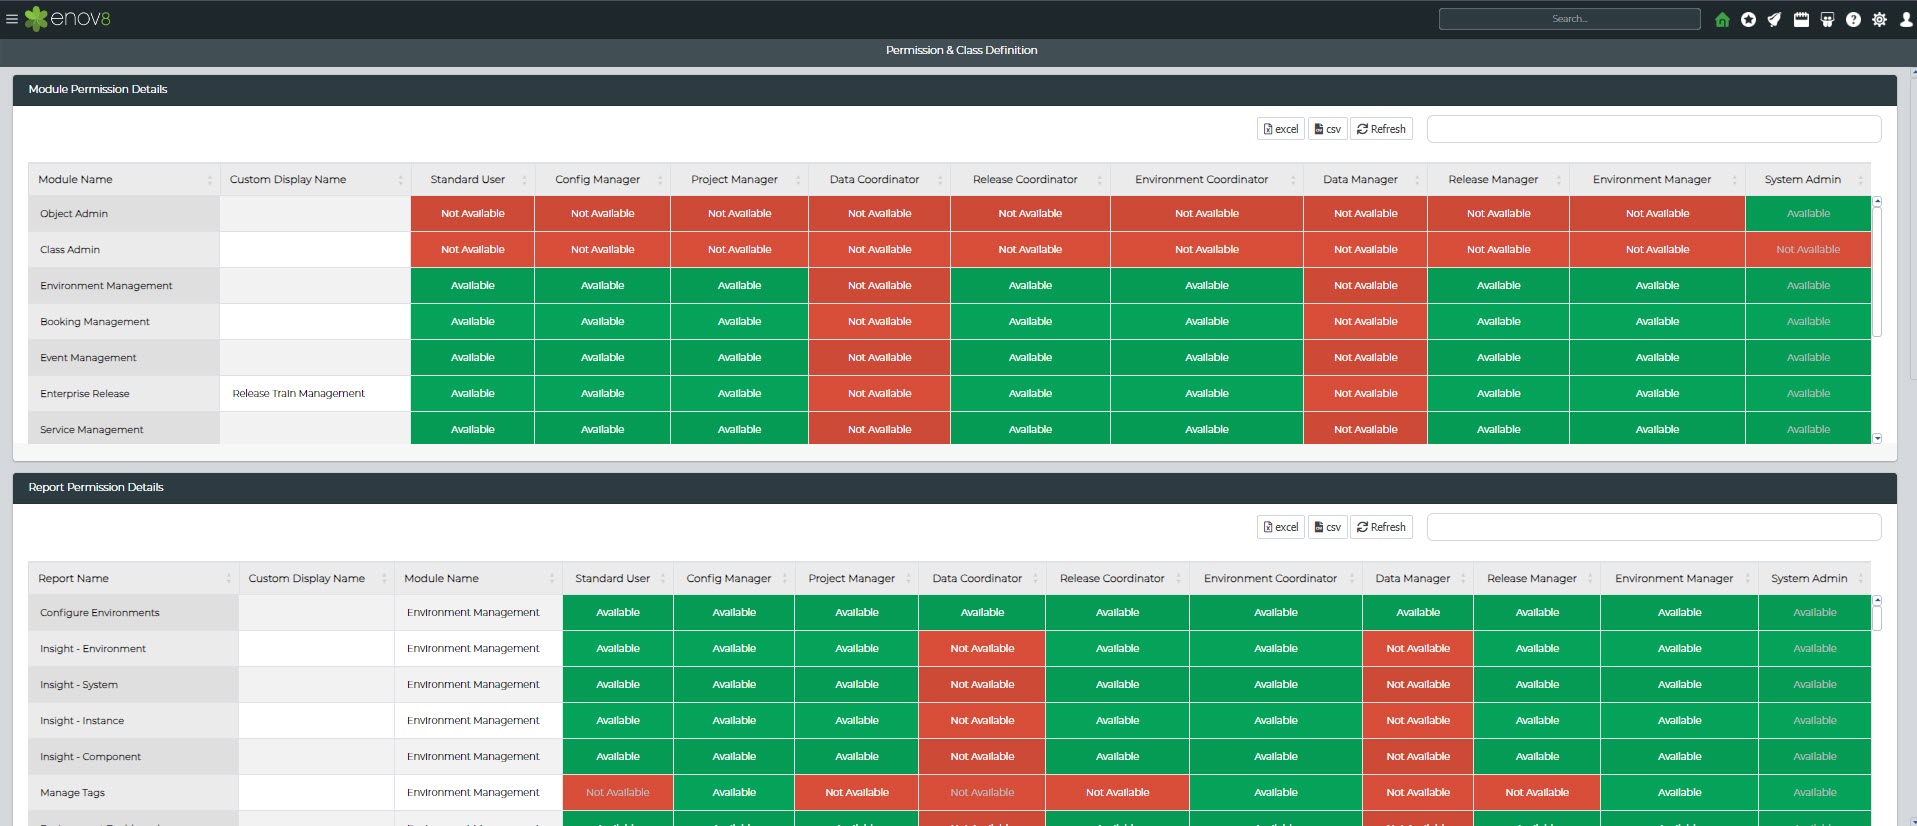The height and width of the screenshot is (826, 1917).
Task: Click the Module Permission filter input
Action: [1654, 129]
